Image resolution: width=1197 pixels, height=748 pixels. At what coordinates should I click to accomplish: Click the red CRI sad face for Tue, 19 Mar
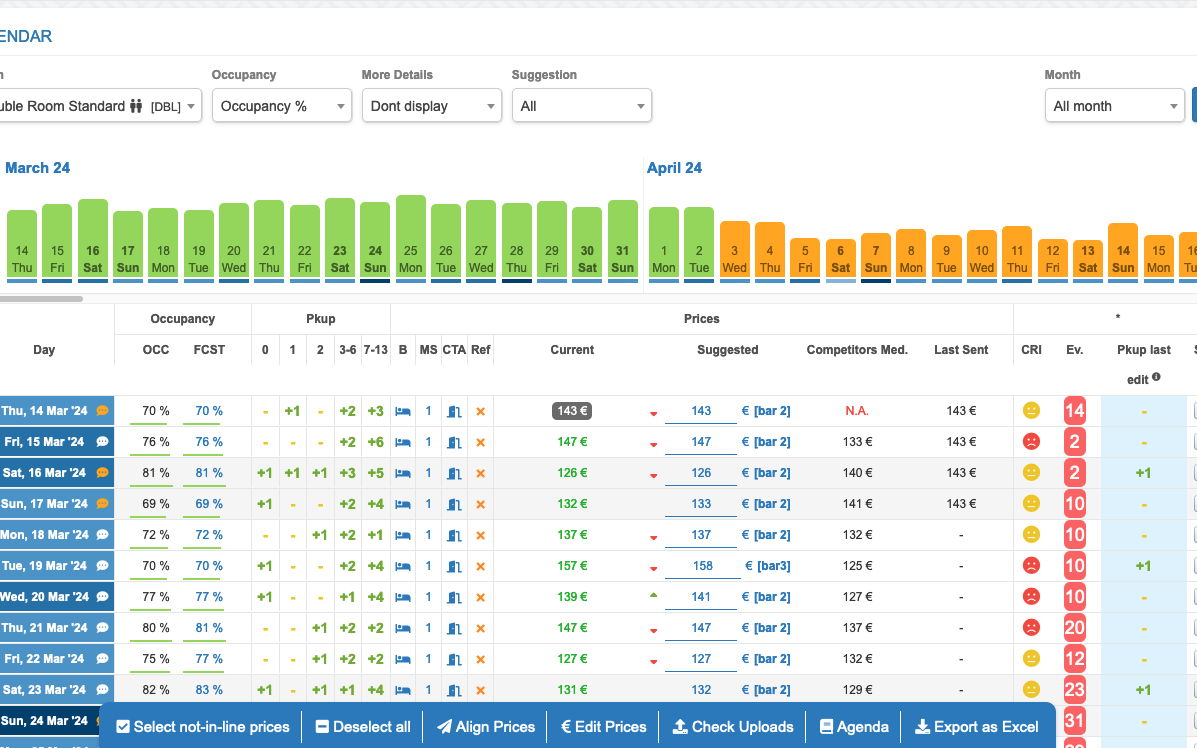pos(1031,566)
